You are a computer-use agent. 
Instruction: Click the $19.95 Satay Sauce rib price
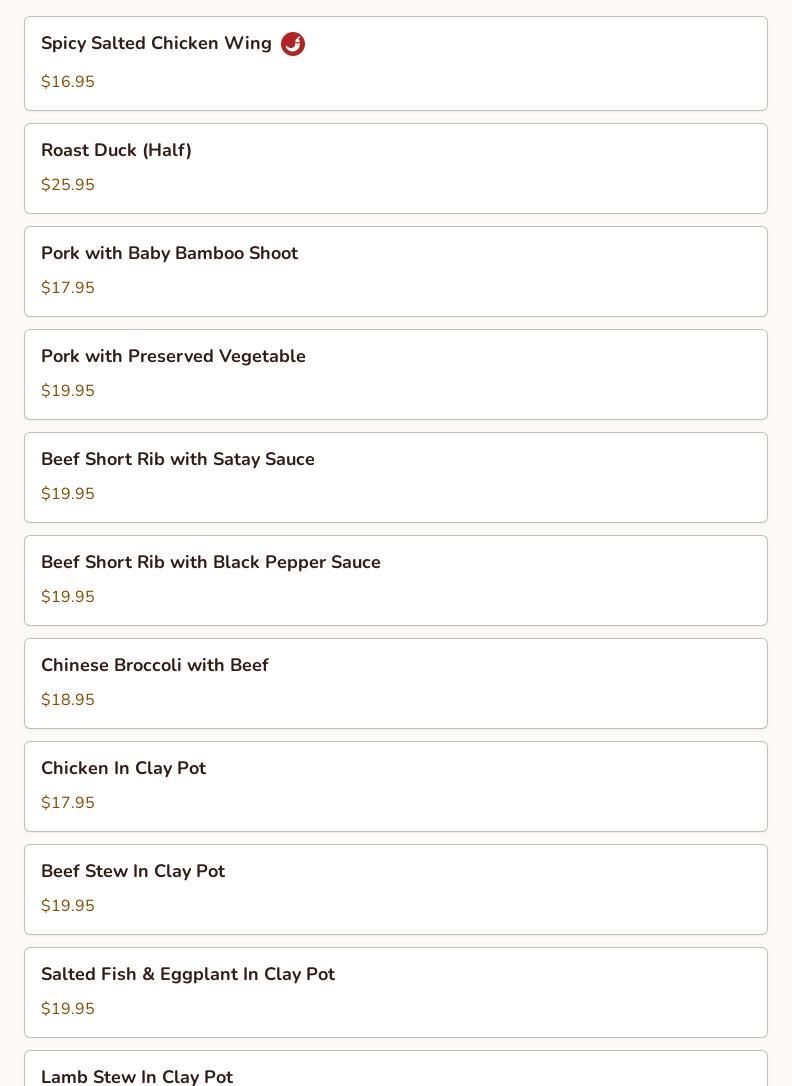pos(68,494)
